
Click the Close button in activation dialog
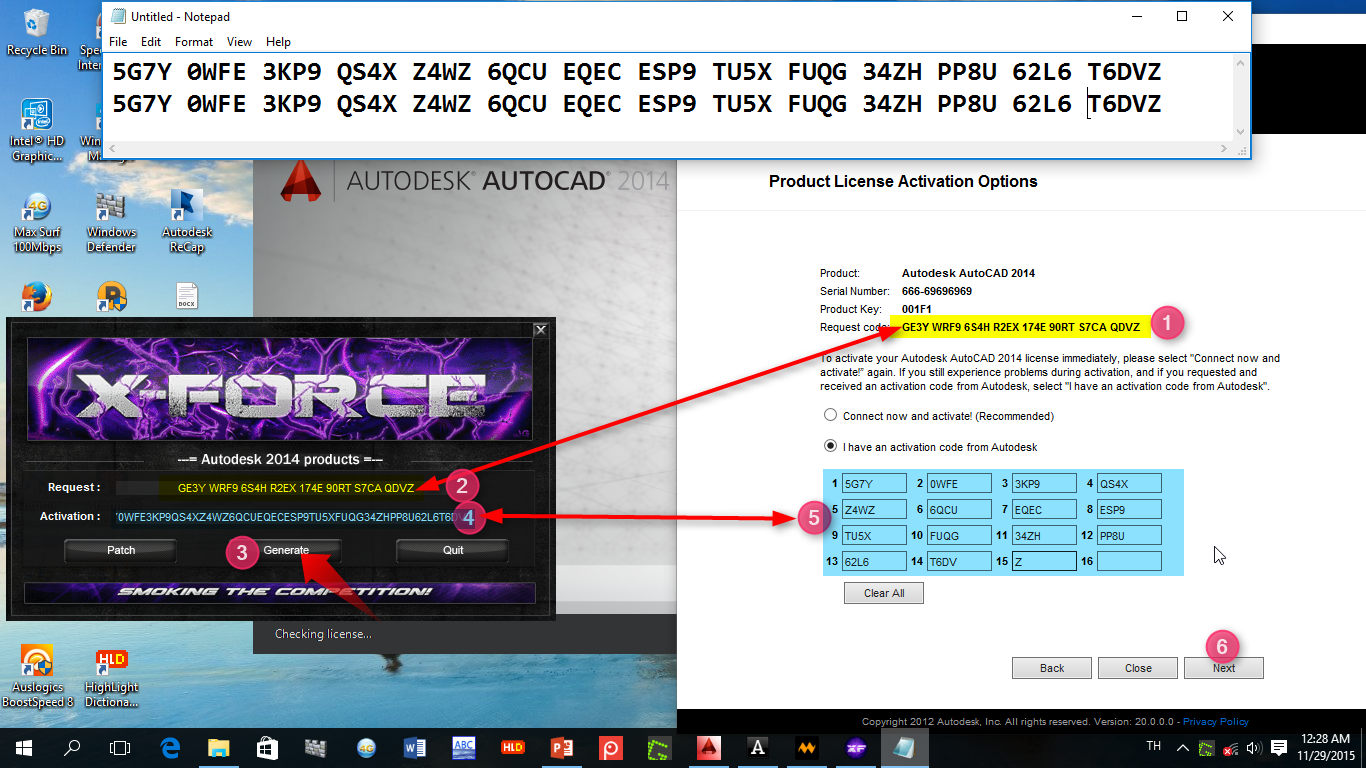pyautogui.click(x=1138, y=668)
